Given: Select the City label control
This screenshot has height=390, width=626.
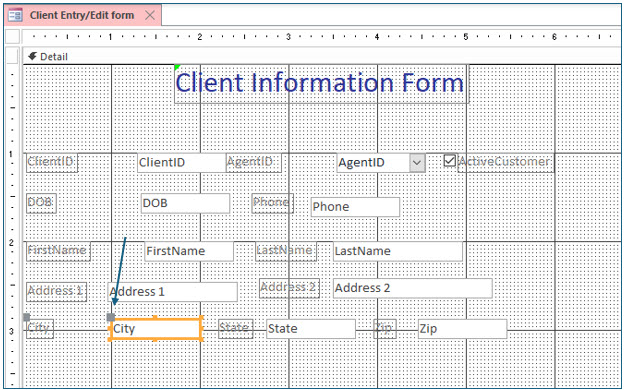Looking at the screenshot, I should tap(40, 329).
